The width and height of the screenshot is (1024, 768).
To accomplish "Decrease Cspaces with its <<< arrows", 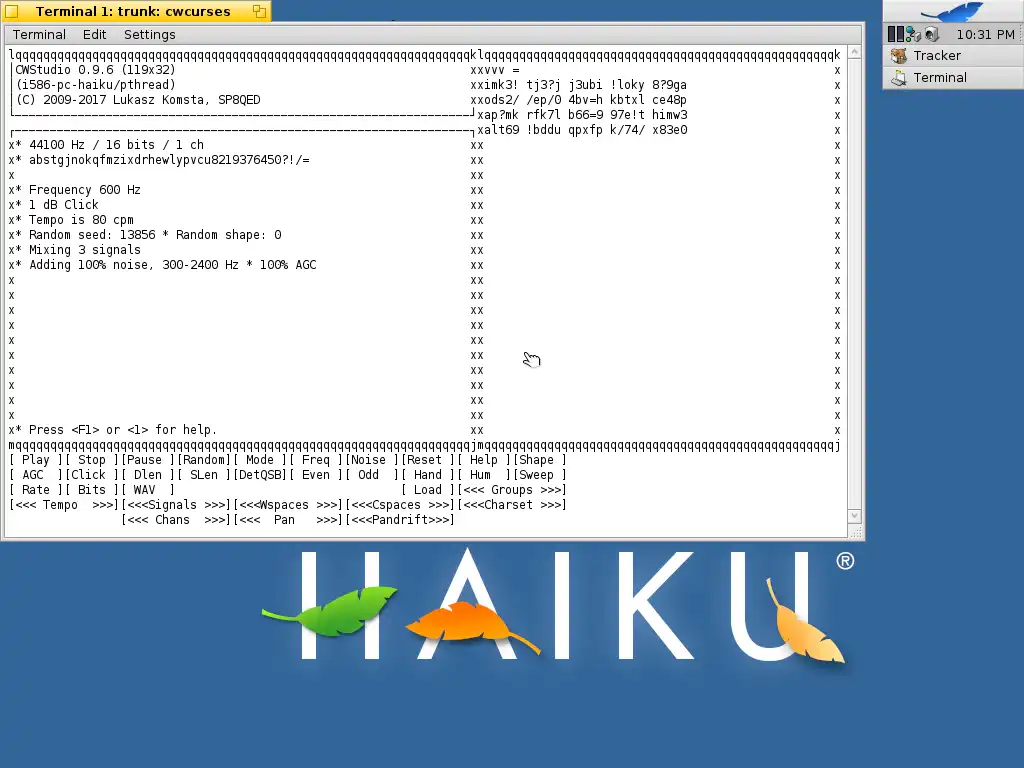I will [x=362, y=505].
